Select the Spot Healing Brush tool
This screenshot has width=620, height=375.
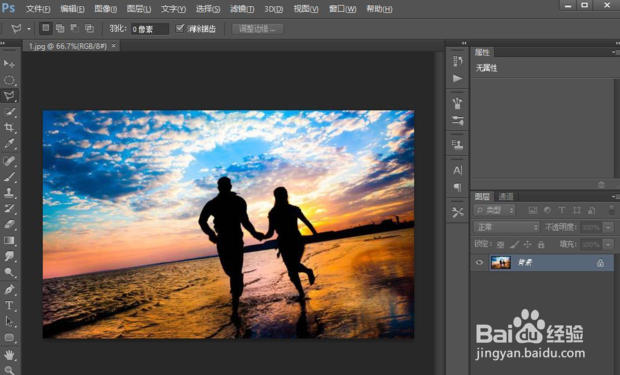9,161
